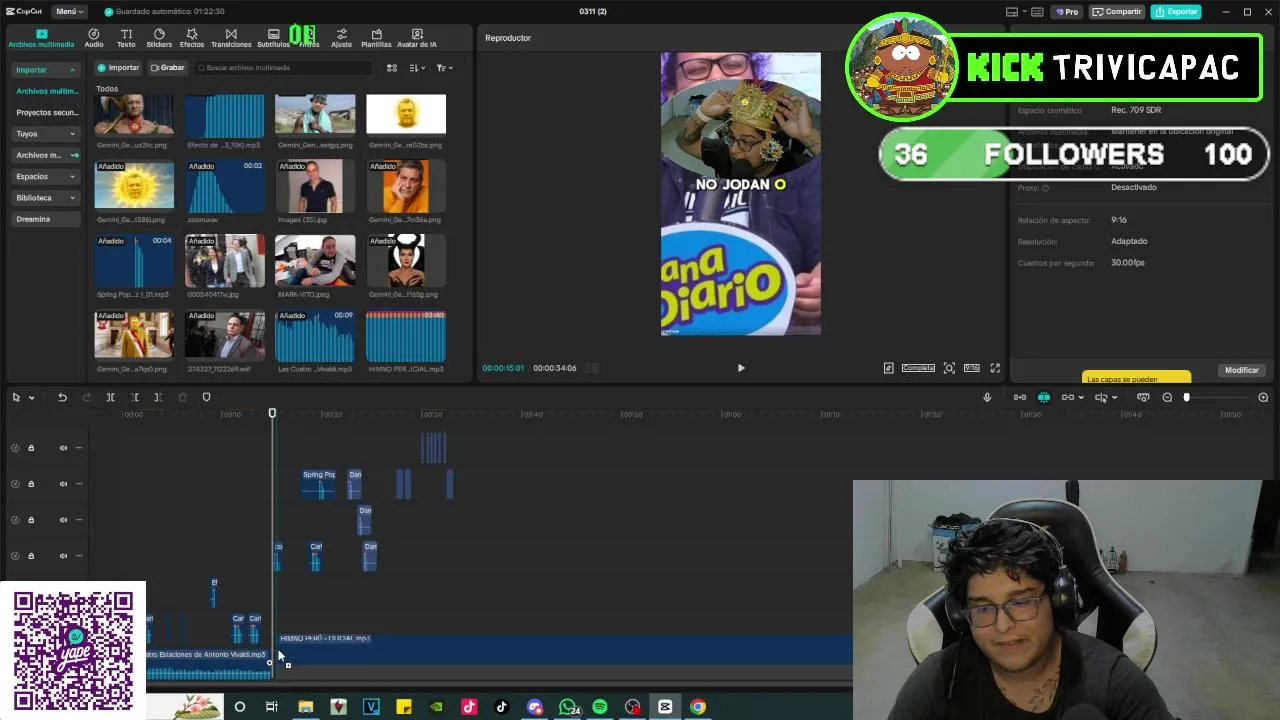Adjust the timeline zoom slider handle

[1187, 397]
